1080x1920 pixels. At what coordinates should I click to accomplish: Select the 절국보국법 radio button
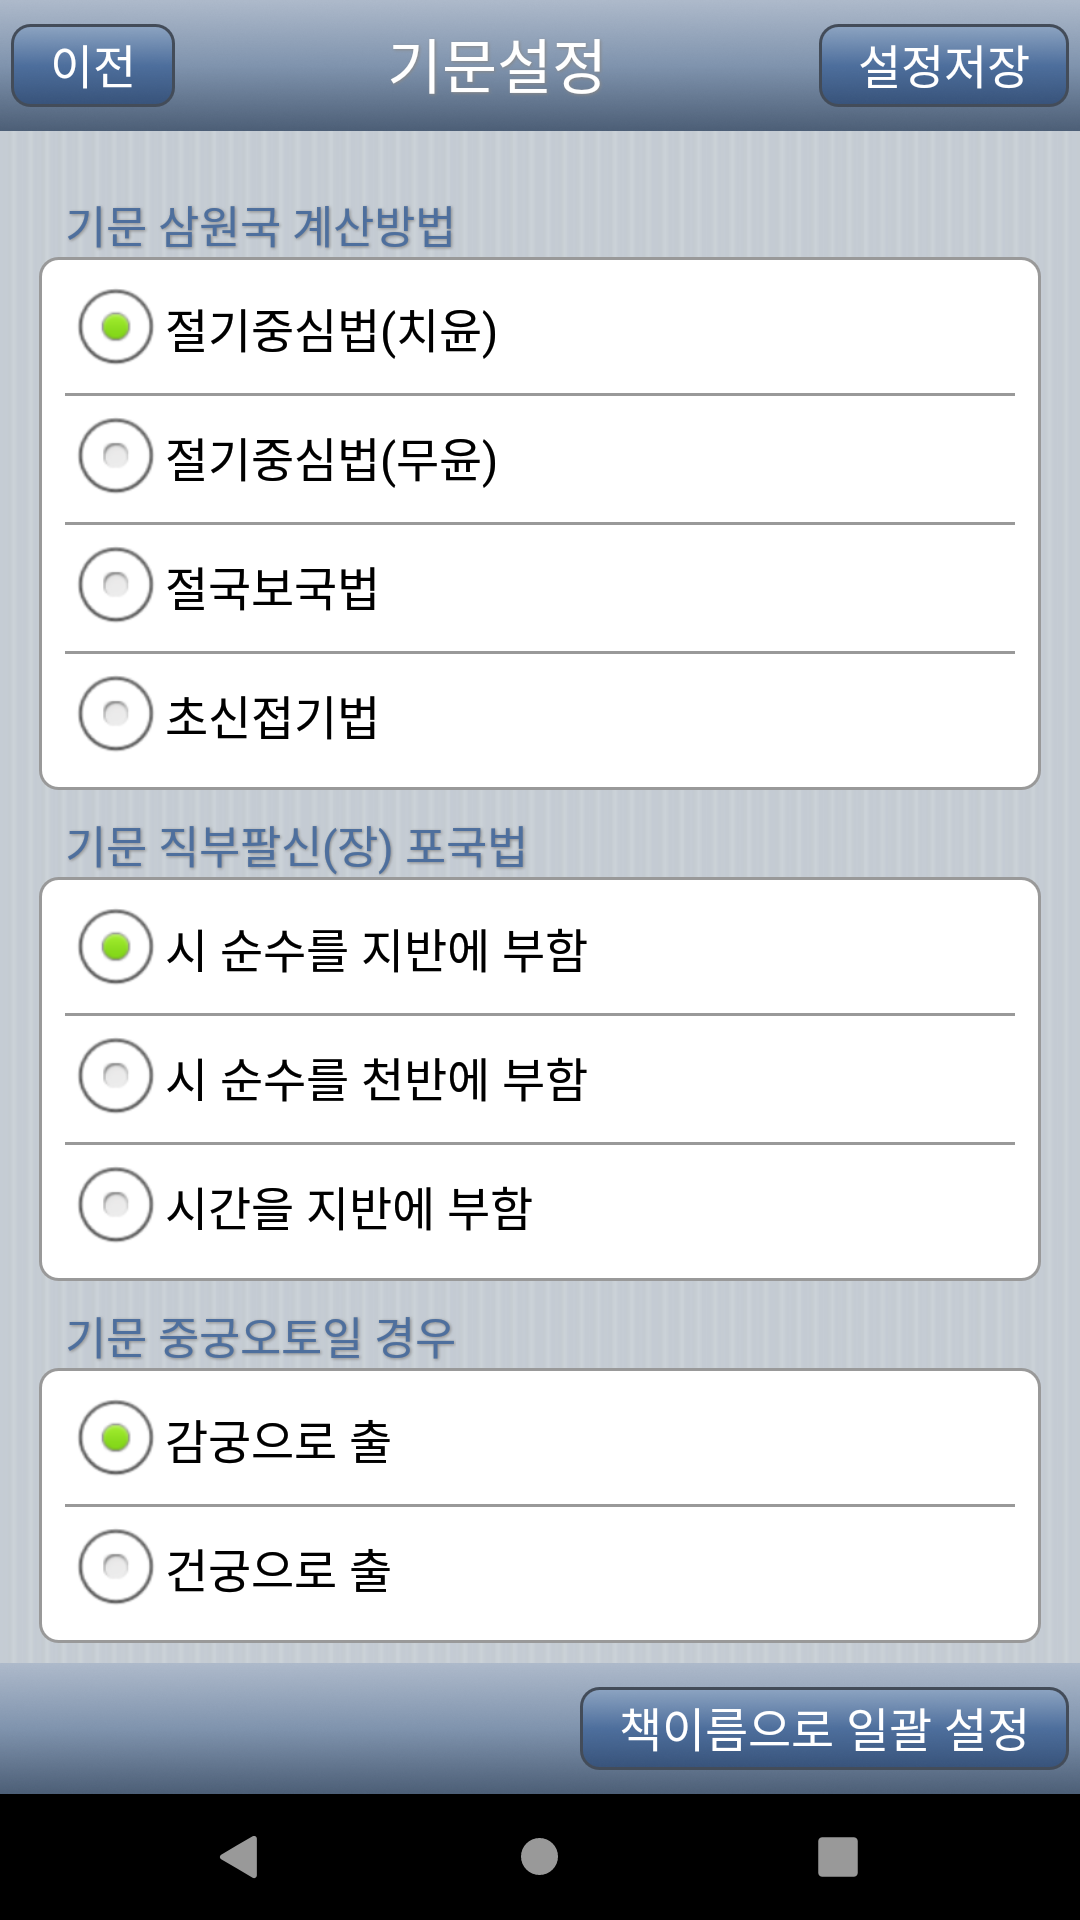click(x=116, y=585)
